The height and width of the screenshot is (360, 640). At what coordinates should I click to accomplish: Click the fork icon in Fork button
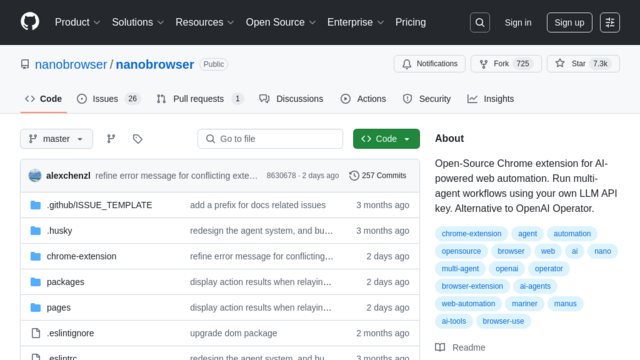point(484,64)
